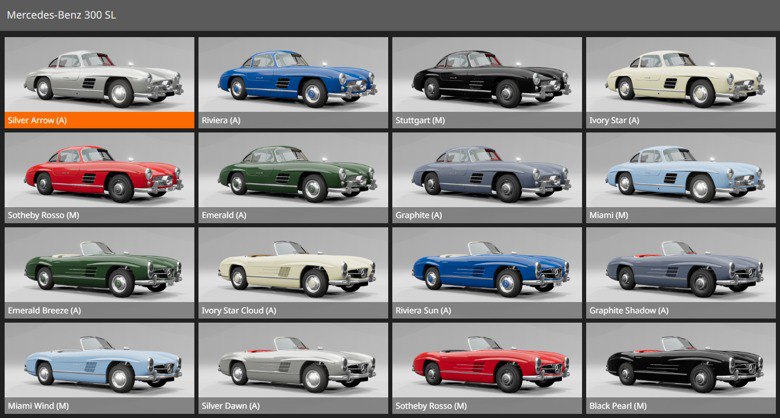Select the red Sotheby Rosso coupe with hardtop
The height and width of the screenshot is (418, 780).
click(100, 170)
